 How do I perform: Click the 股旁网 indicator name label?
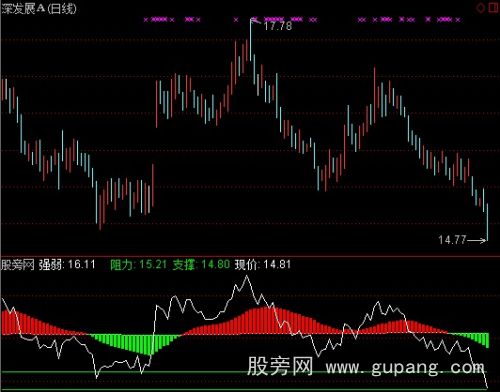(x=18, y=265)
